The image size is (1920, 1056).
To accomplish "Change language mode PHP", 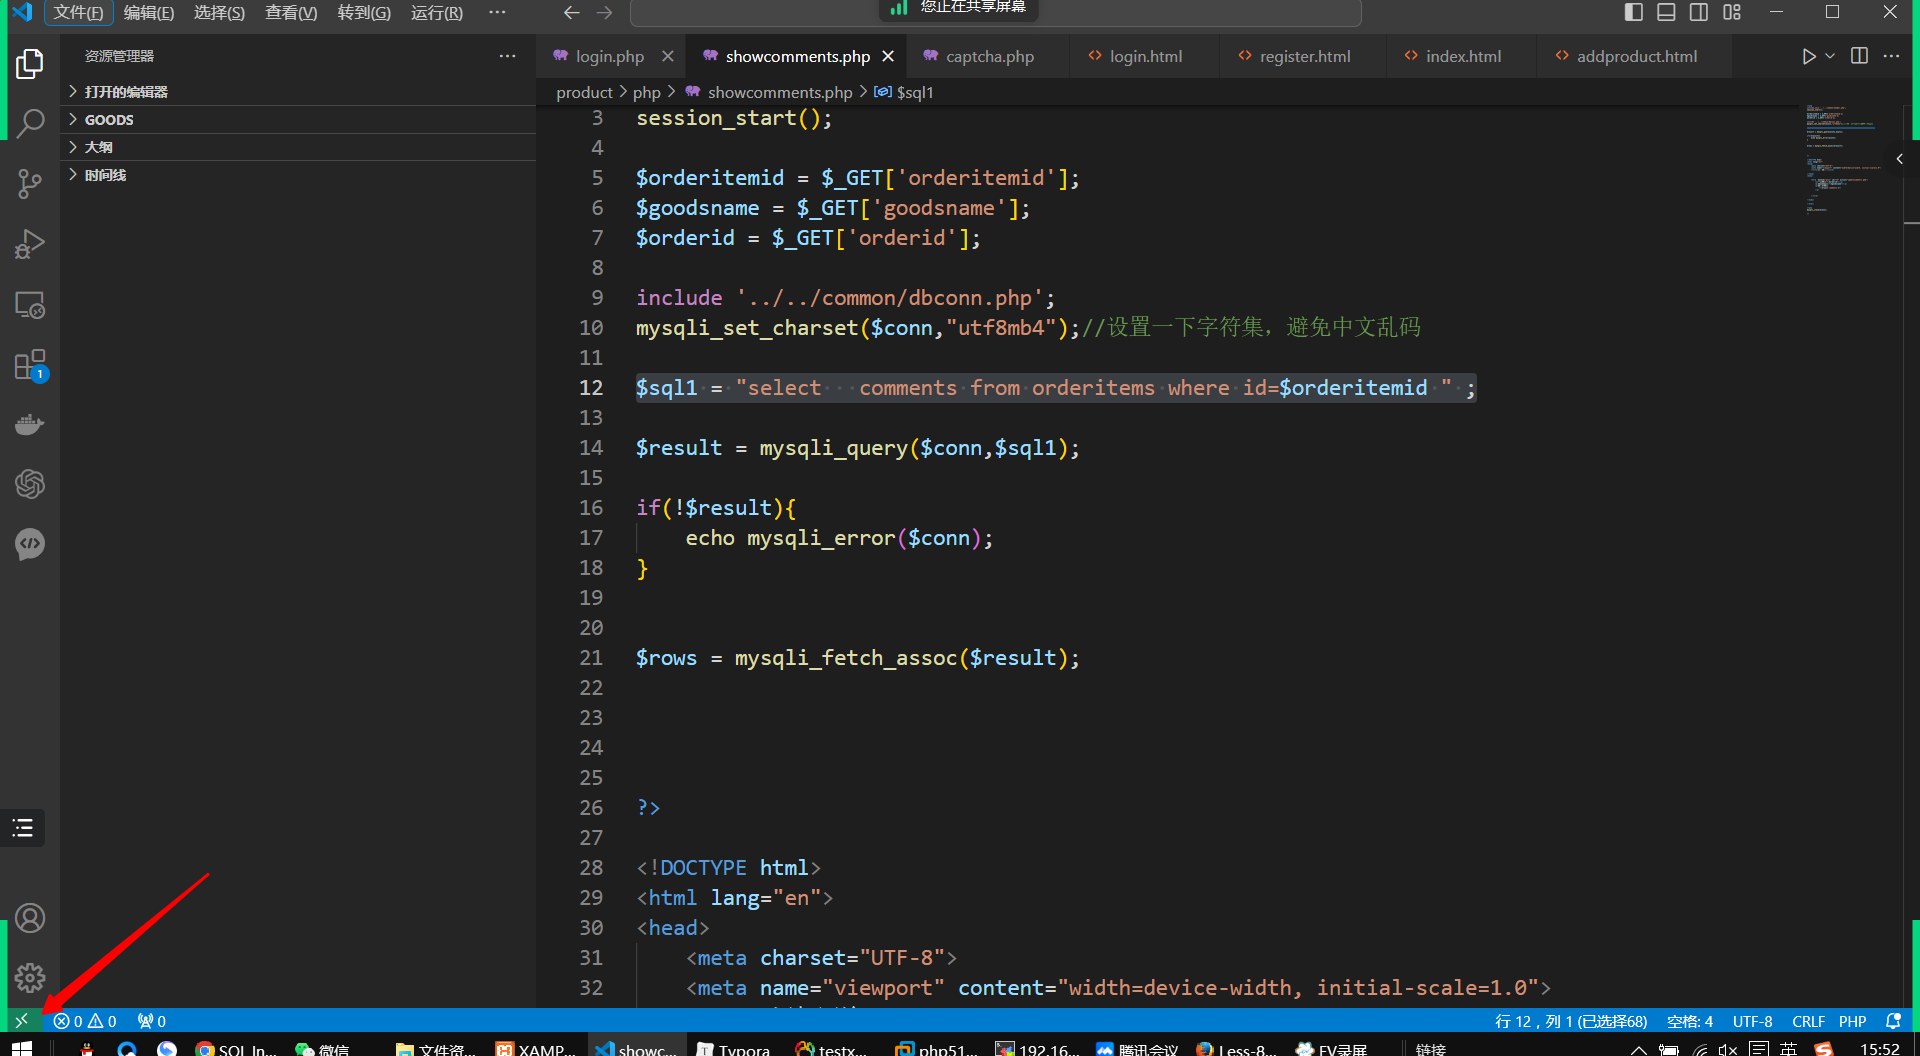I will pyautogui.click(x=1852, y=1021).
